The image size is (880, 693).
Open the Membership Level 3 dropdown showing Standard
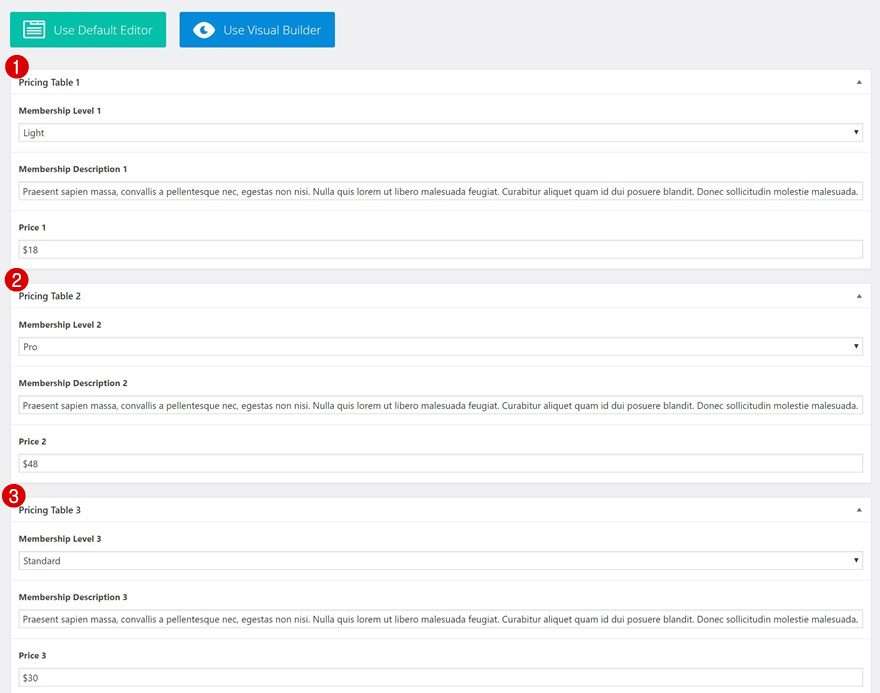click(441, 561)
